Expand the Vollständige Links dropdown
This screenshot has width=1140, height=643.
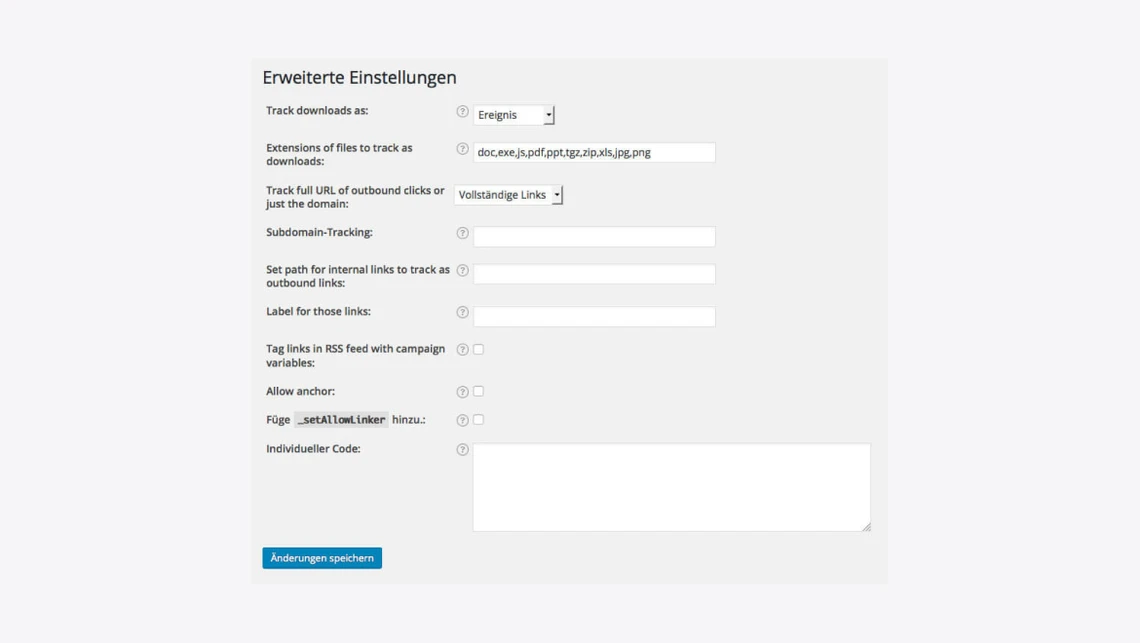click(508, 195)
